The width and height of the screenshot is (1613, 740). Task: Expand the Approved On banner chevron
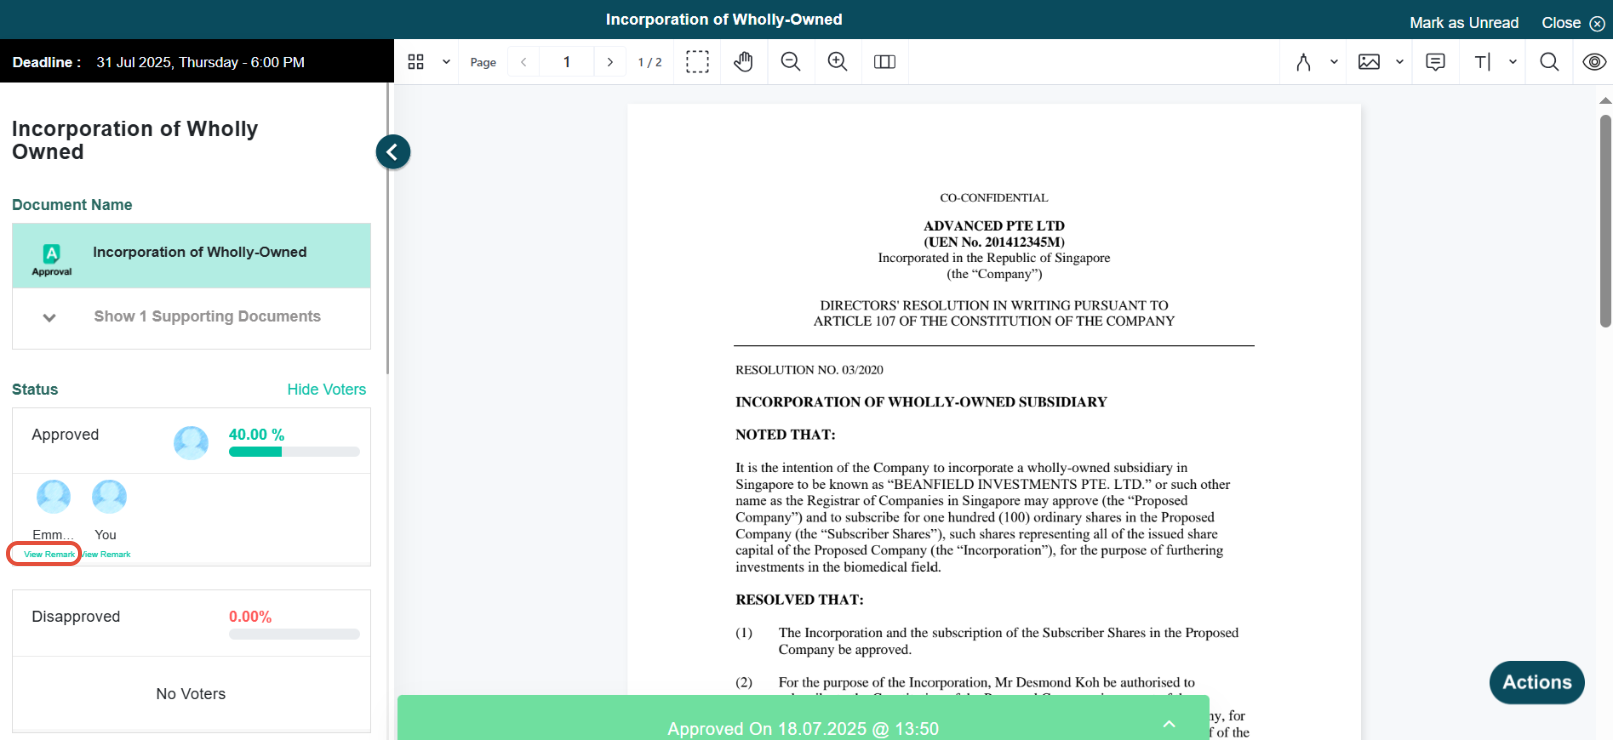click(x=1169, y=724)
